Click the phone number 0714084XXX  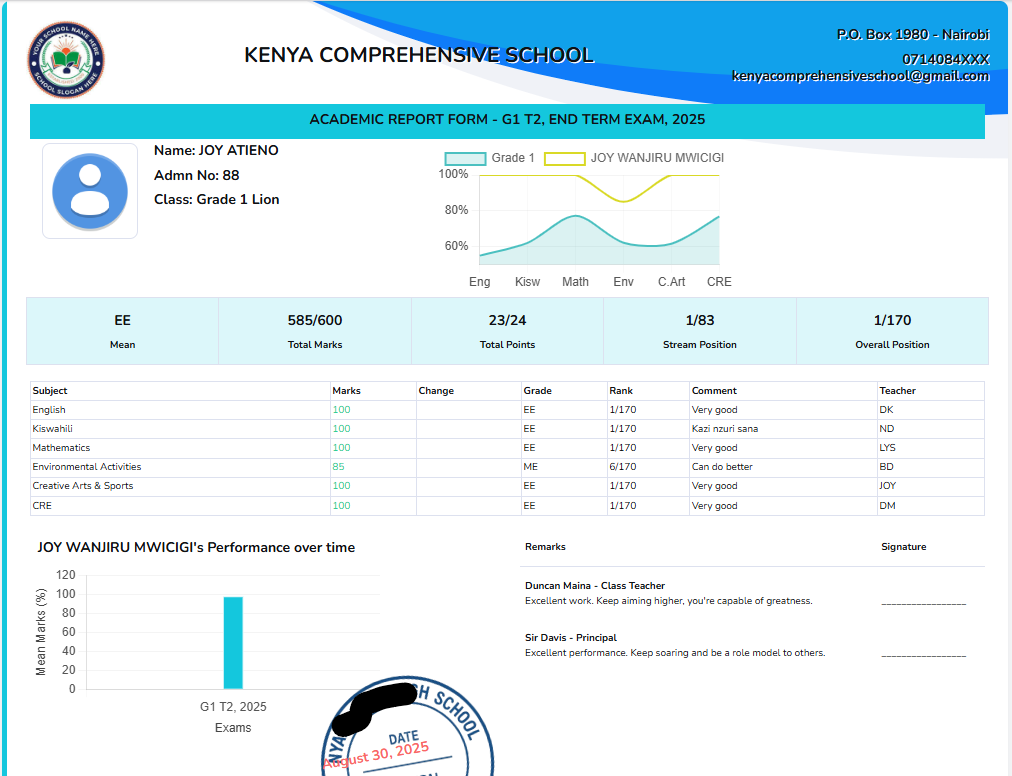pos(946,59)
